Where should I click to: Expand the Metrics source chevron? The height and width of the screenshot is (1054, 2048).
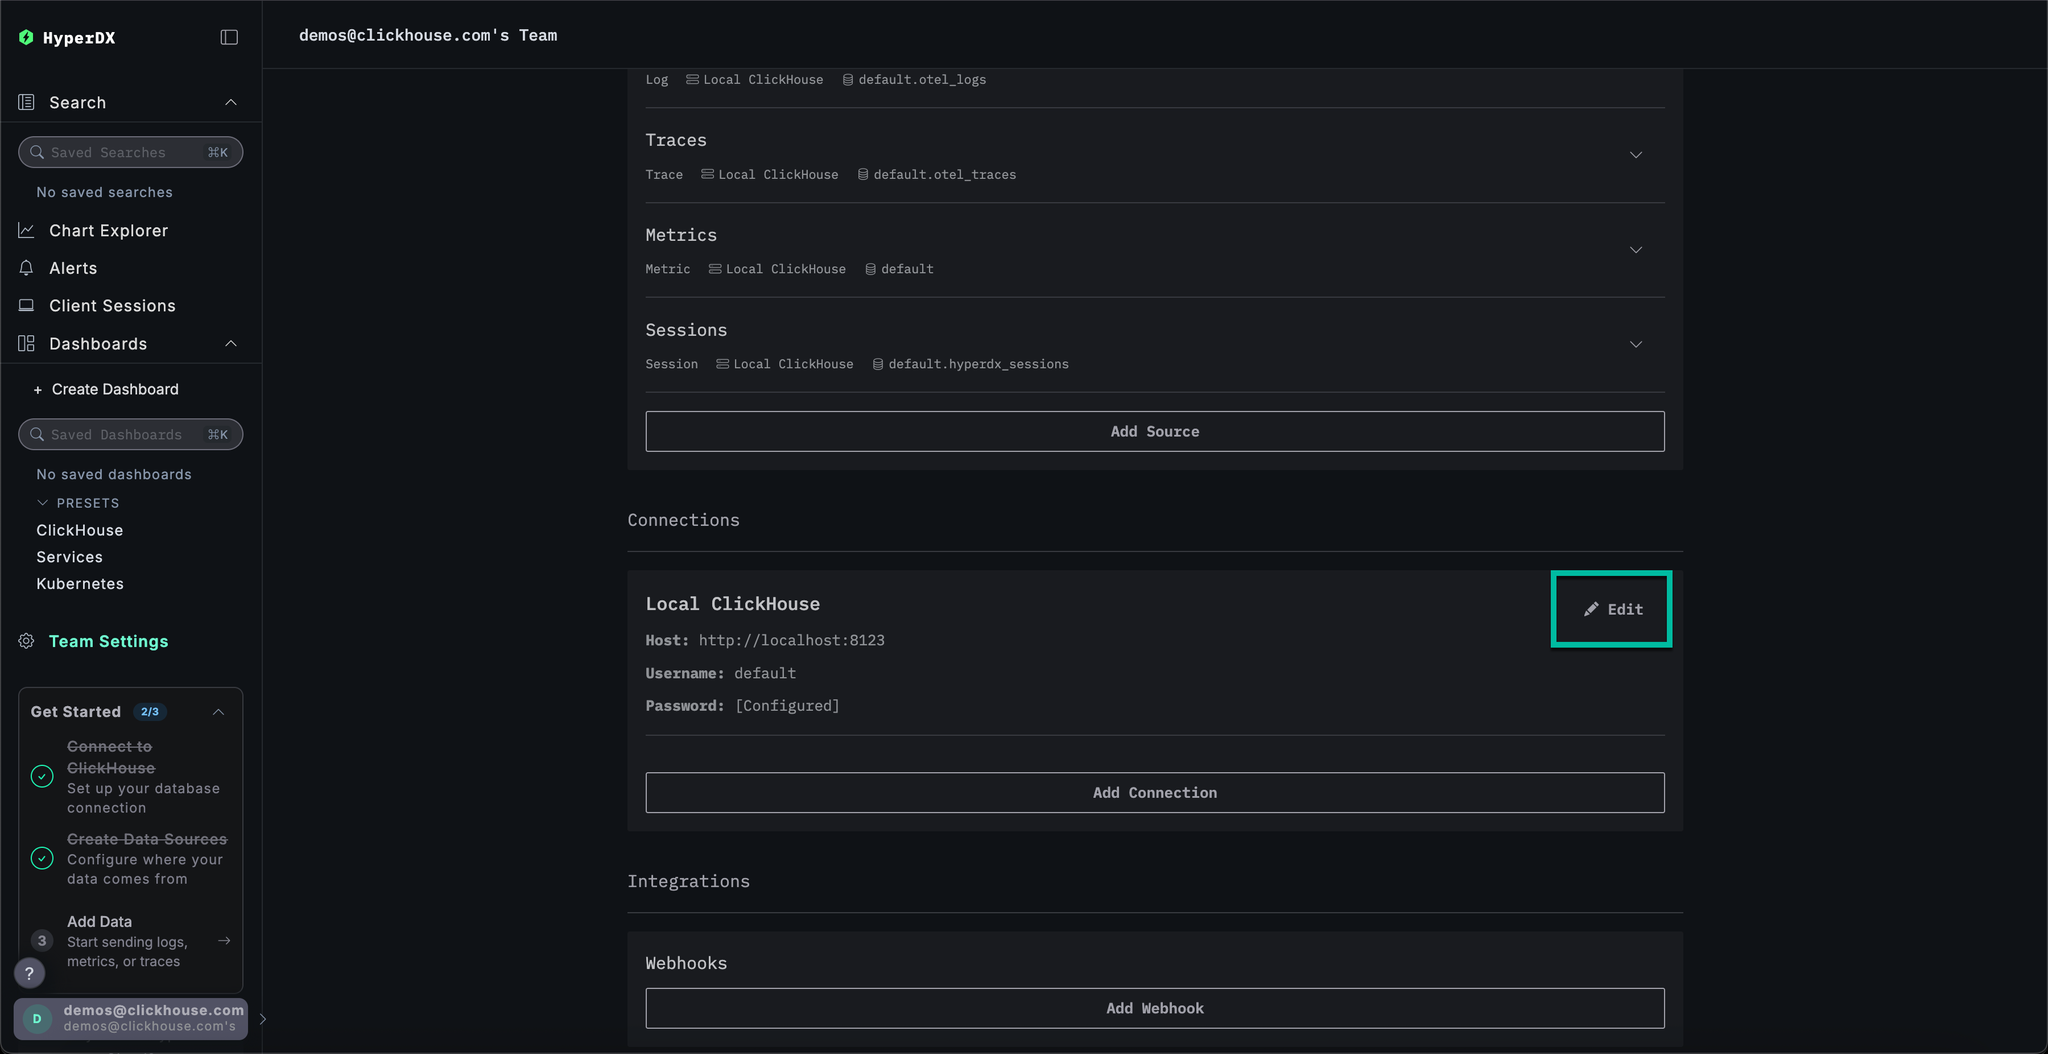(x=1636, y=250)
